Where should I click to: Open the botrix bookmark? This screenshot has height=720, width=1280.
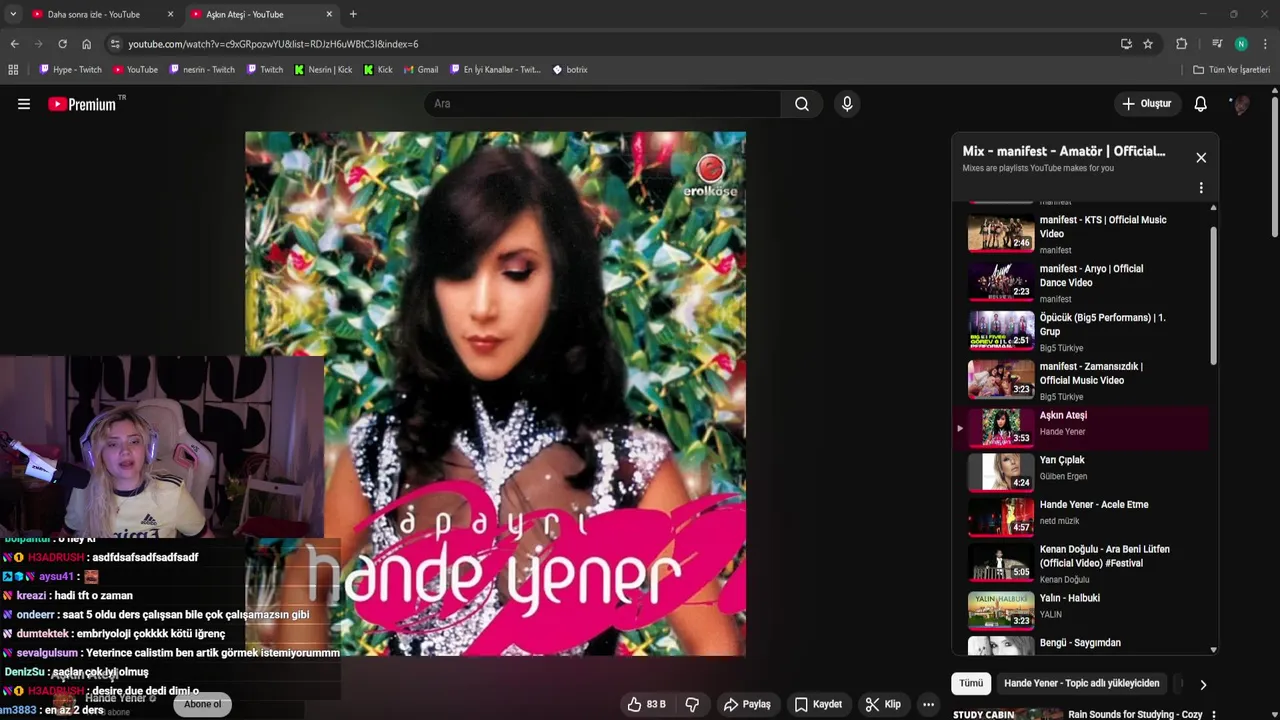(570, 70)
